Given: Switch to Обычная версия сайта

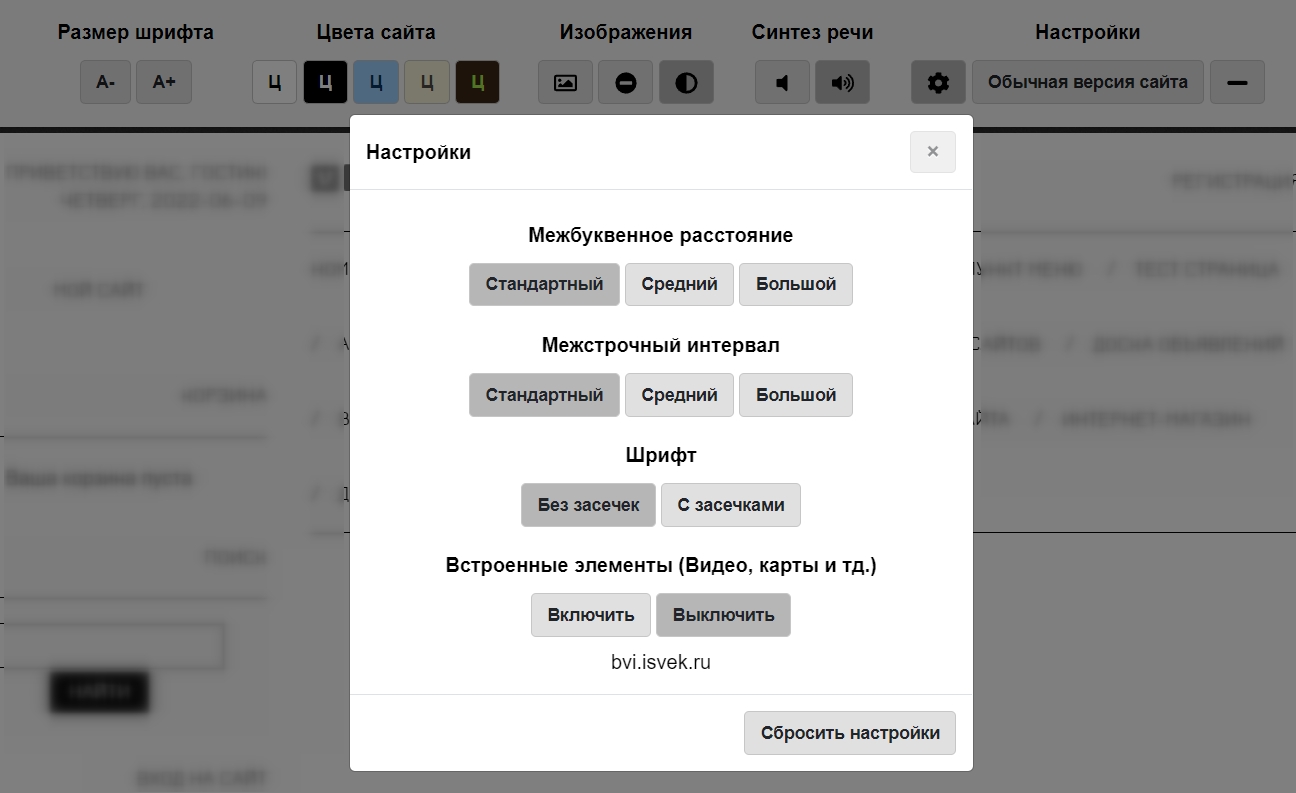Looking at the screenshot, I should point(1088,82).
